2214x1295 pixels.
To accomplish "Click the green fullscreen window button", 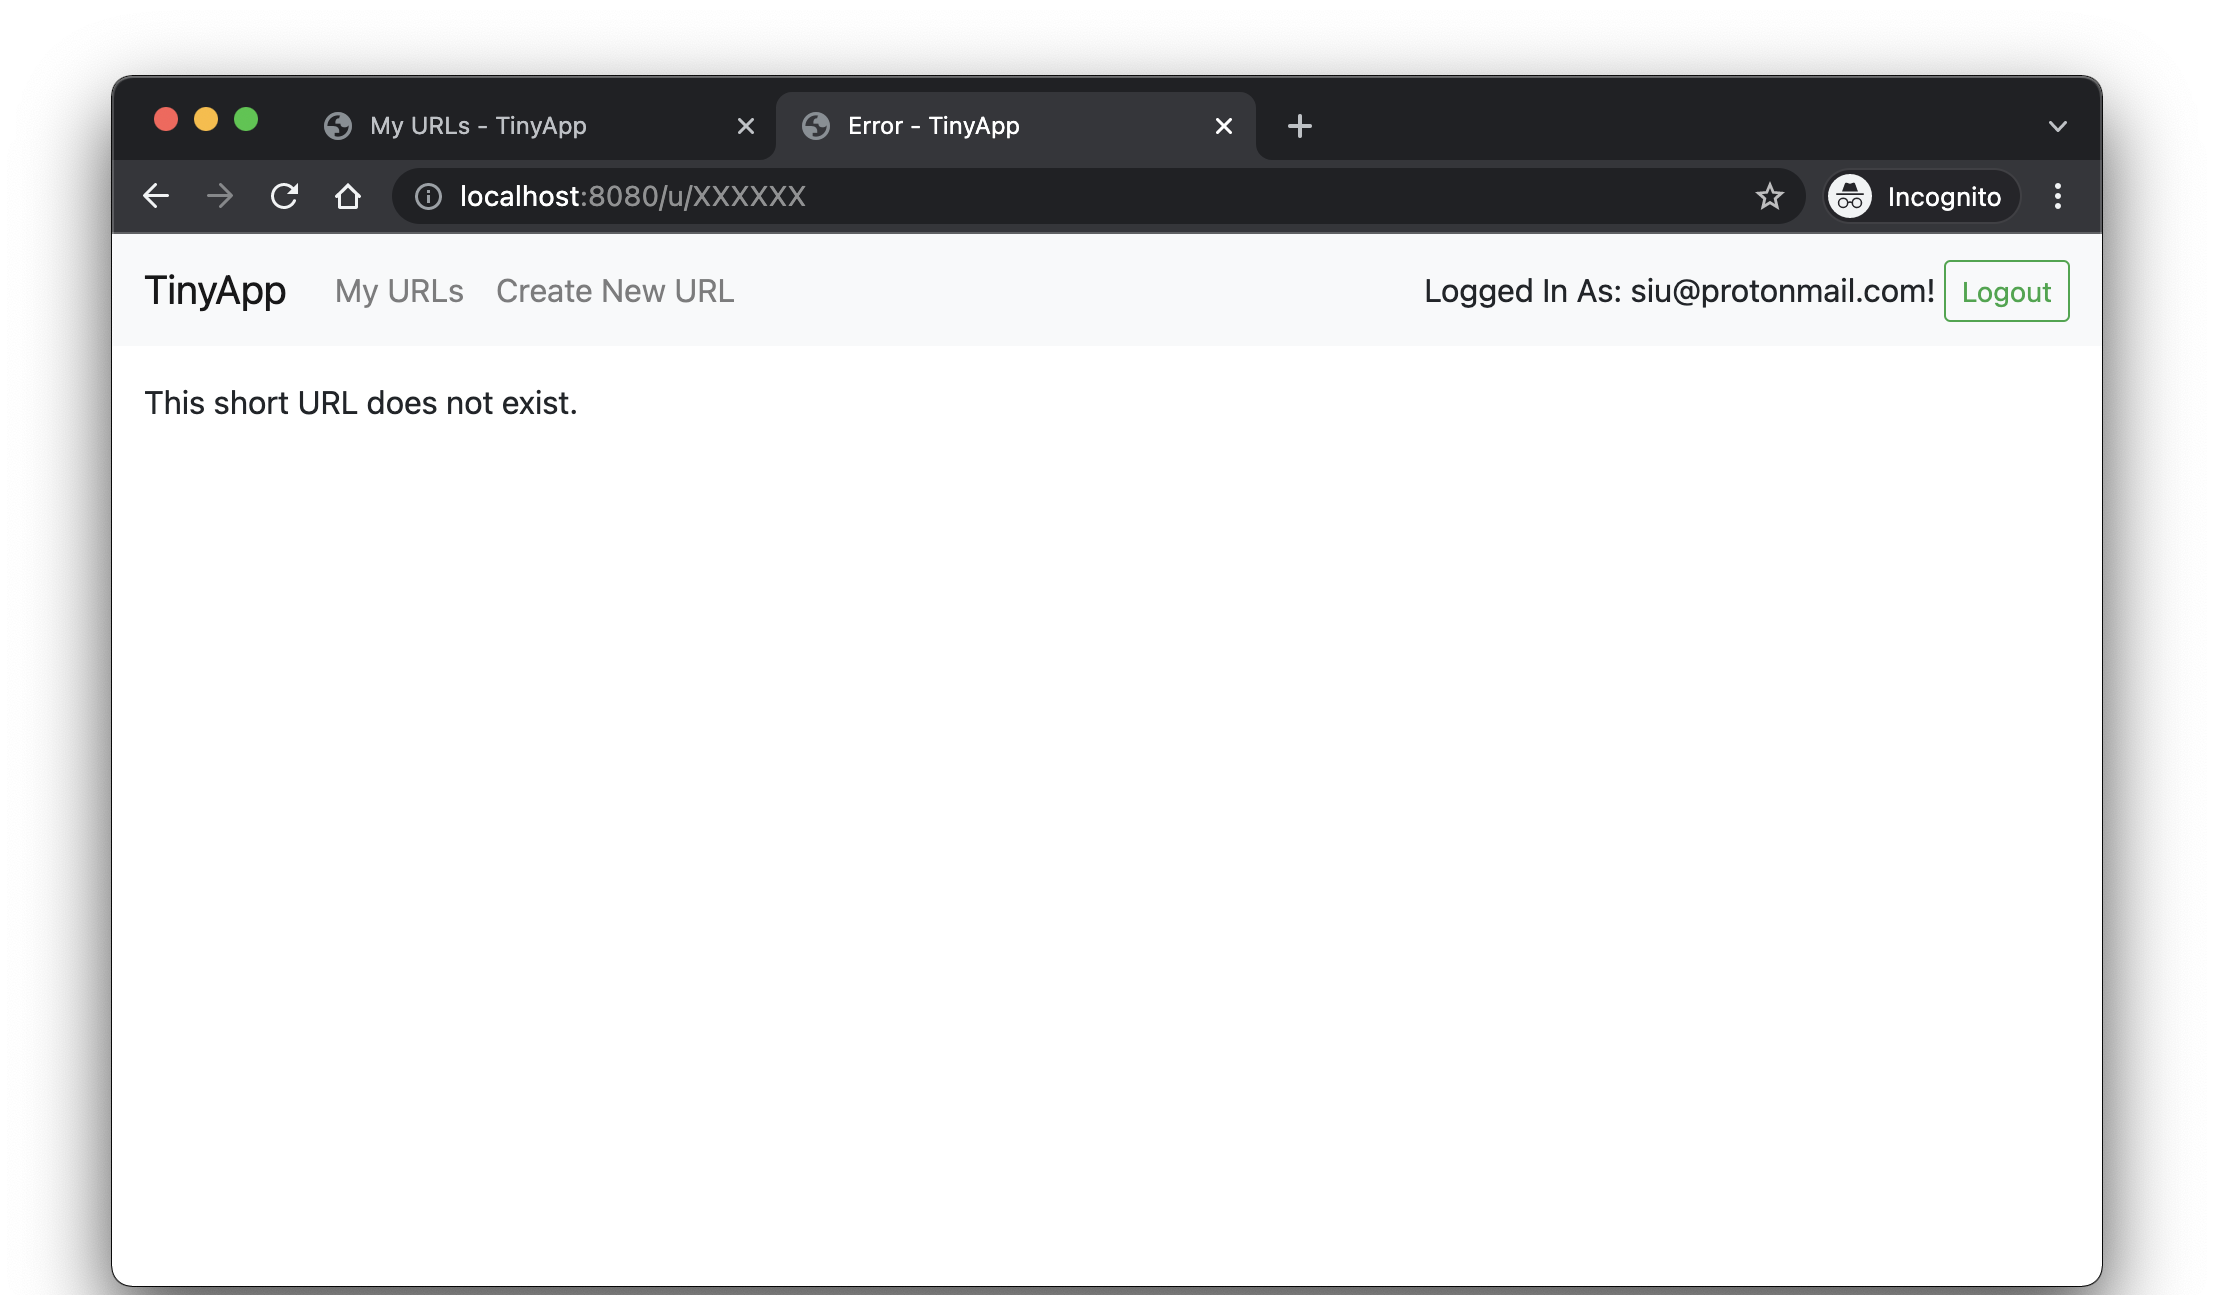I will [x=246, y=120].
